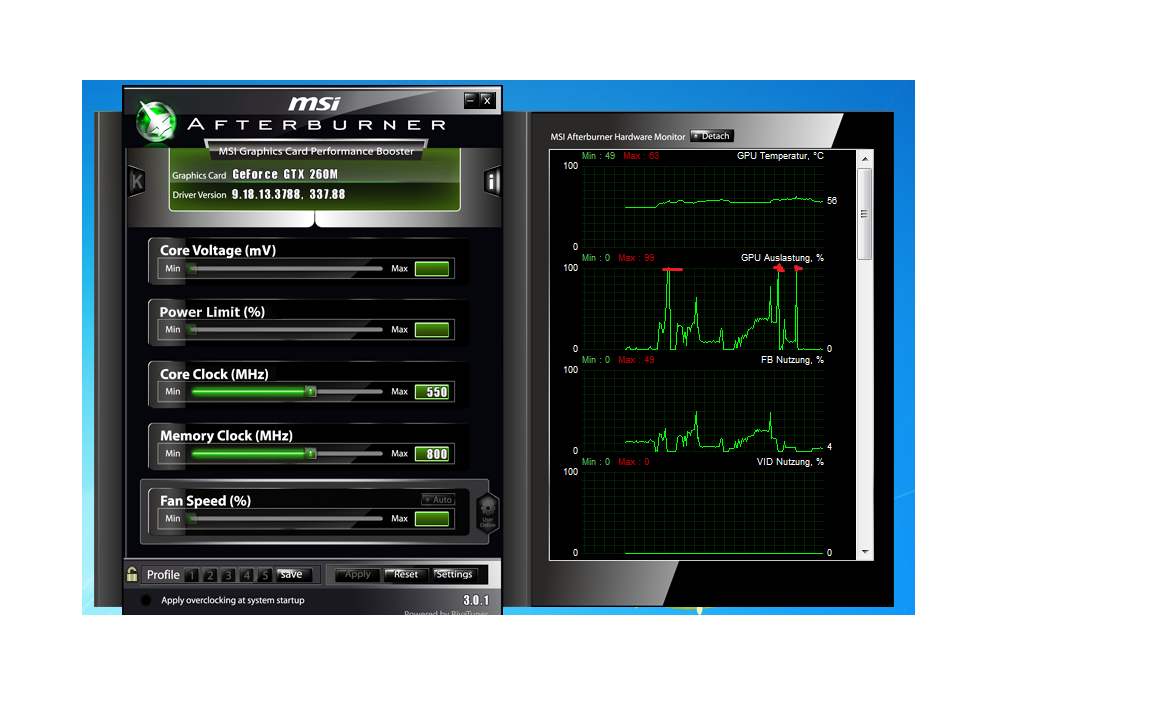Image resolution: width=1152 pixels, height=720 pixels.
Task: Click the GPU Temperatur graph label
Action: point(780,156)
